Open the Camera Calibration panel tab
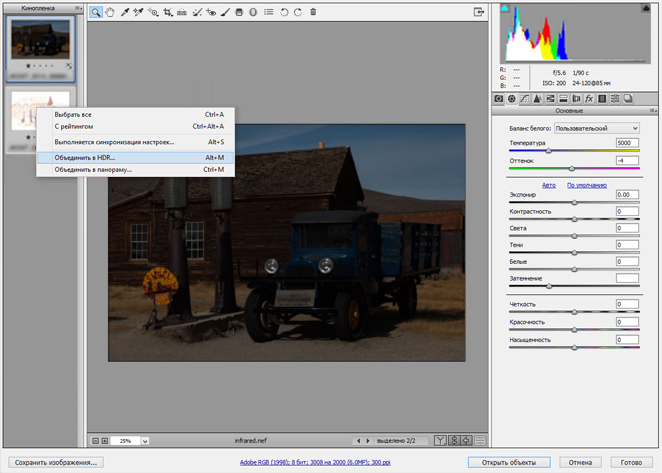This screenshot has height=473, width=662. (x=499, y=99)
